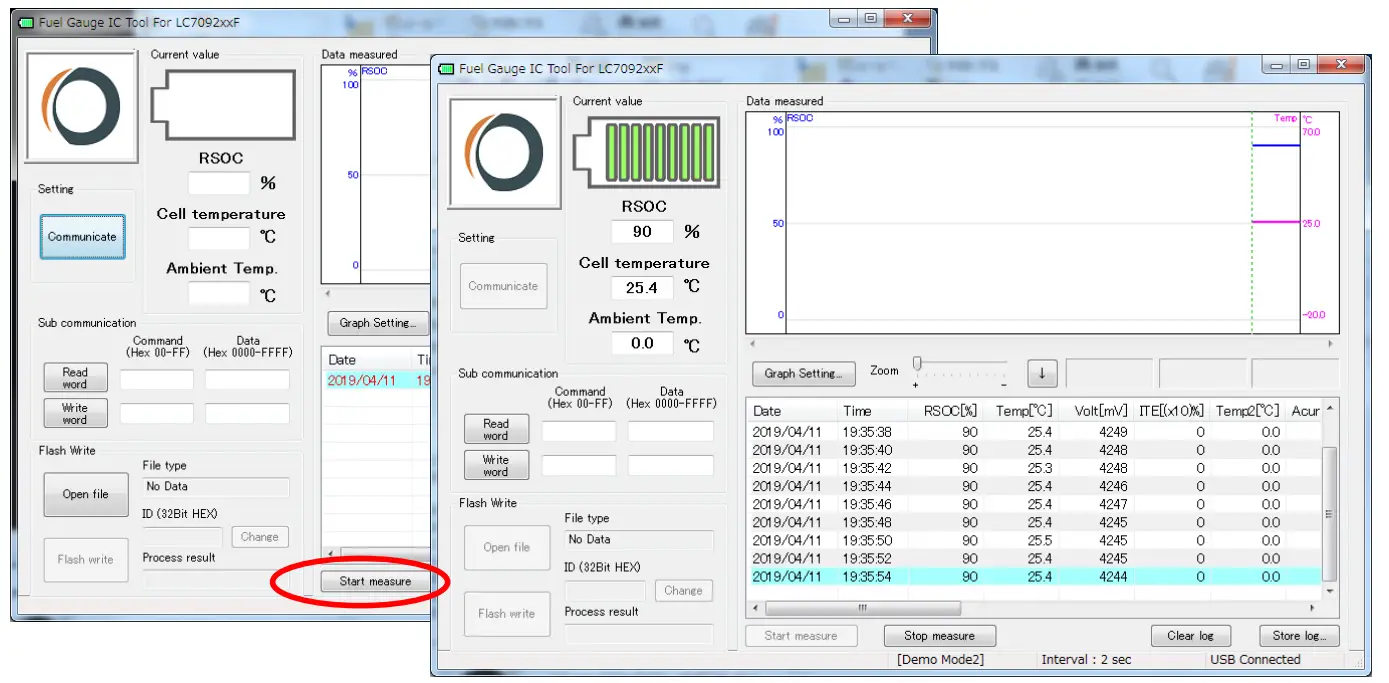Screen dimensions: 1389x683
Task: Click the down-arrow icon beside the Zoom slider
Action: 1040,373
